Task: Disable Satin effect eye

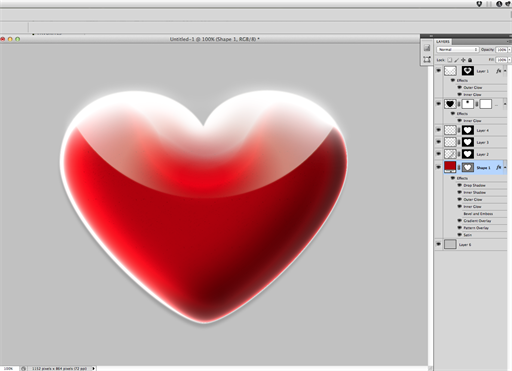Action: click(459, 235)
